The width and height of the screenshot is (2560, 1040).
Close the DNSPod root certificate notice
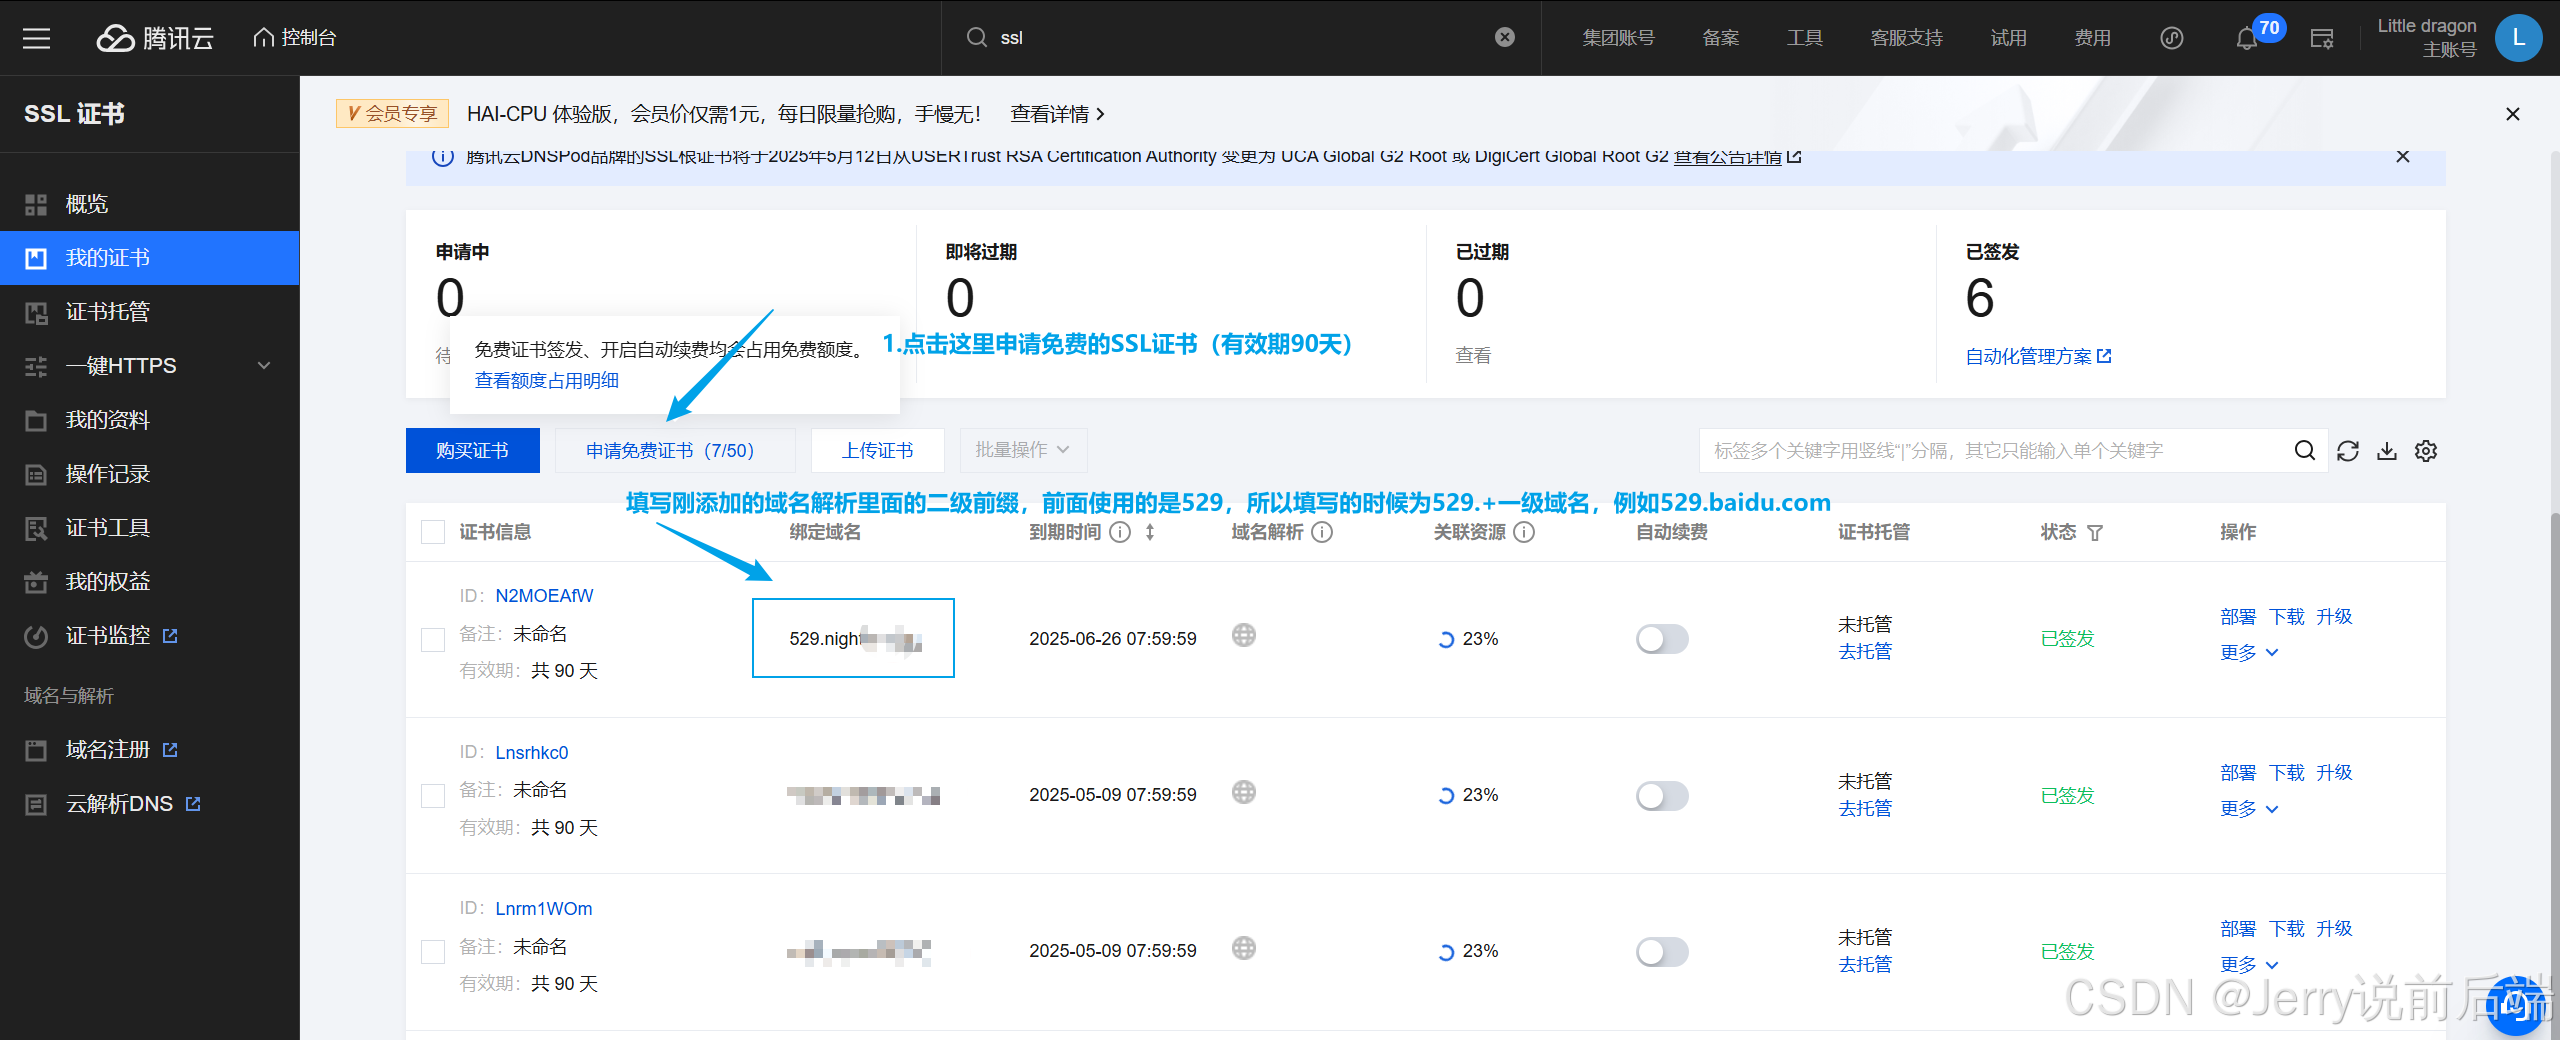point(2402,157)
